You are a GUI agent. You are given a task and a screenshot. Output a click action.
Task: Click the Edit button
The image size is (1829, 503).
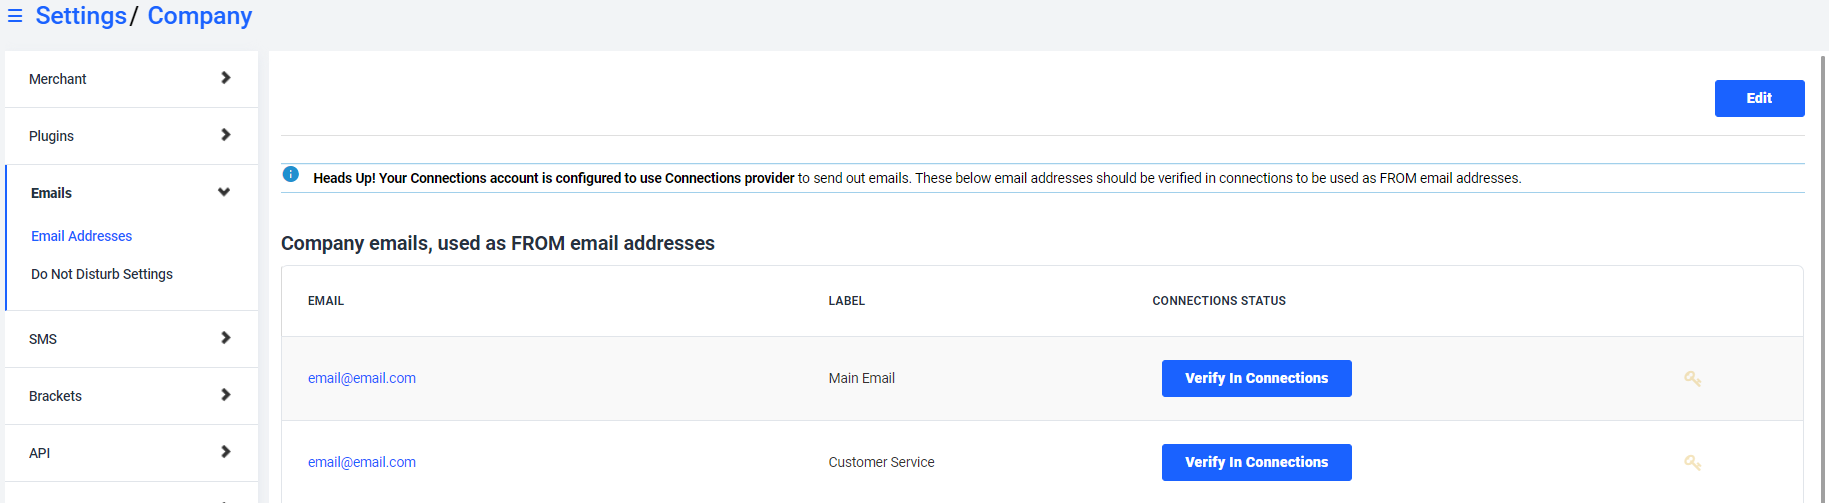[x=1759, y=98]
